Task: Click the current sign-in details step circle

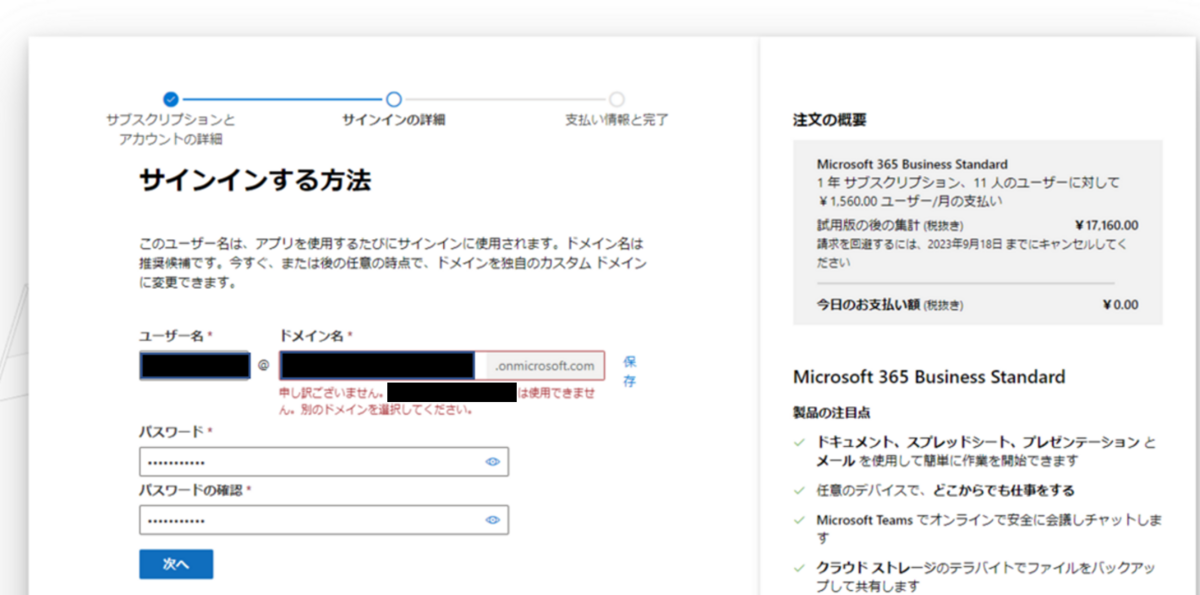Action: coord(394,99)
